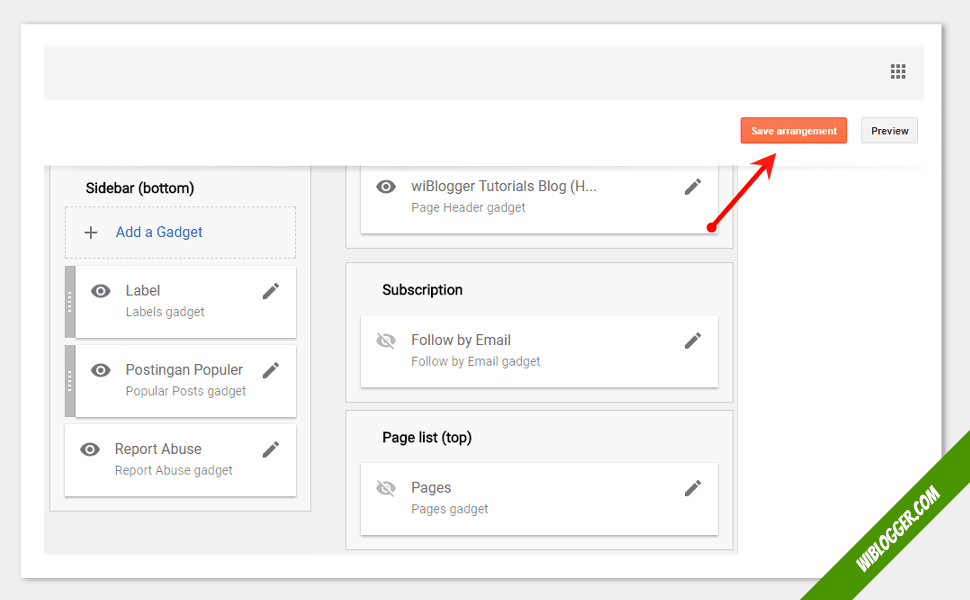Edit the Postingan Populer gadget
Image resolution: width=970 pixels, height=600 pixels.
coord(271,370)
